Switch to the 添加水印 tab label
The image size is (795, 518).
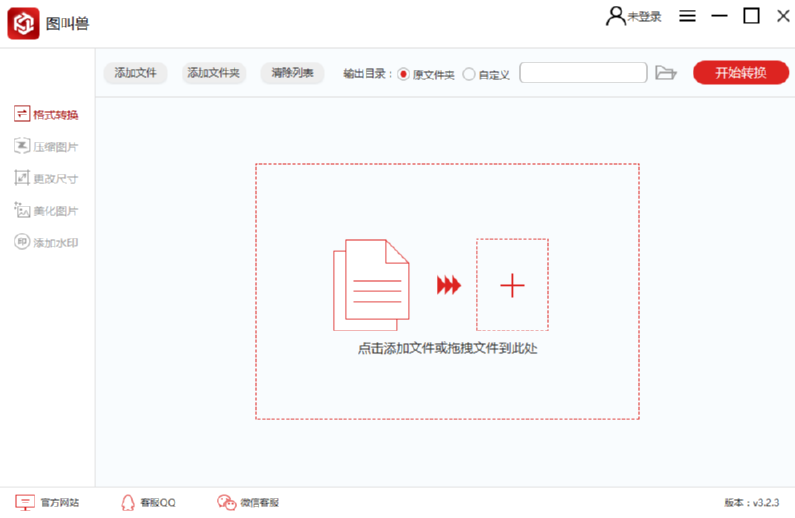(x=56, y=243)
